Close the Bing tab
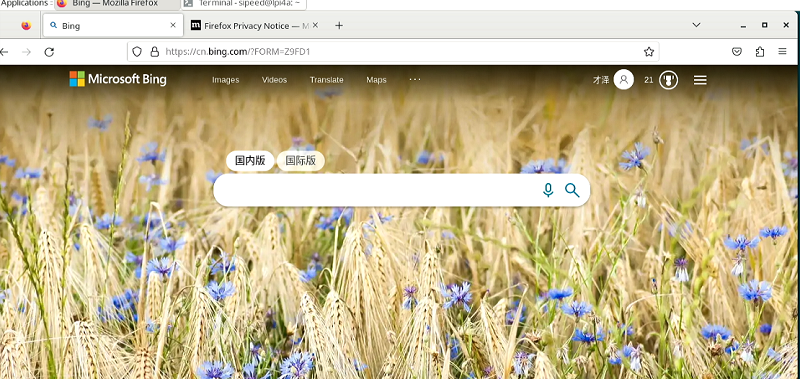This screenshot has width=800, height=379. 172,25
